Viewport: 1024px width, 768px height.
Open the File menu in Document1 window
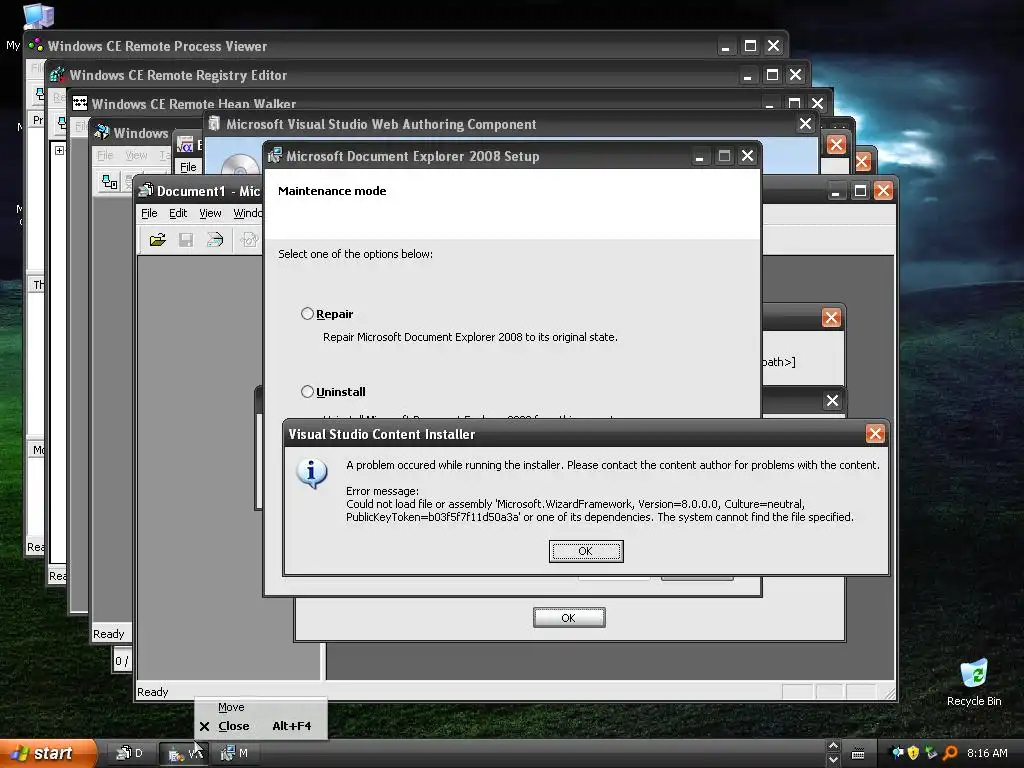[149, 214]
